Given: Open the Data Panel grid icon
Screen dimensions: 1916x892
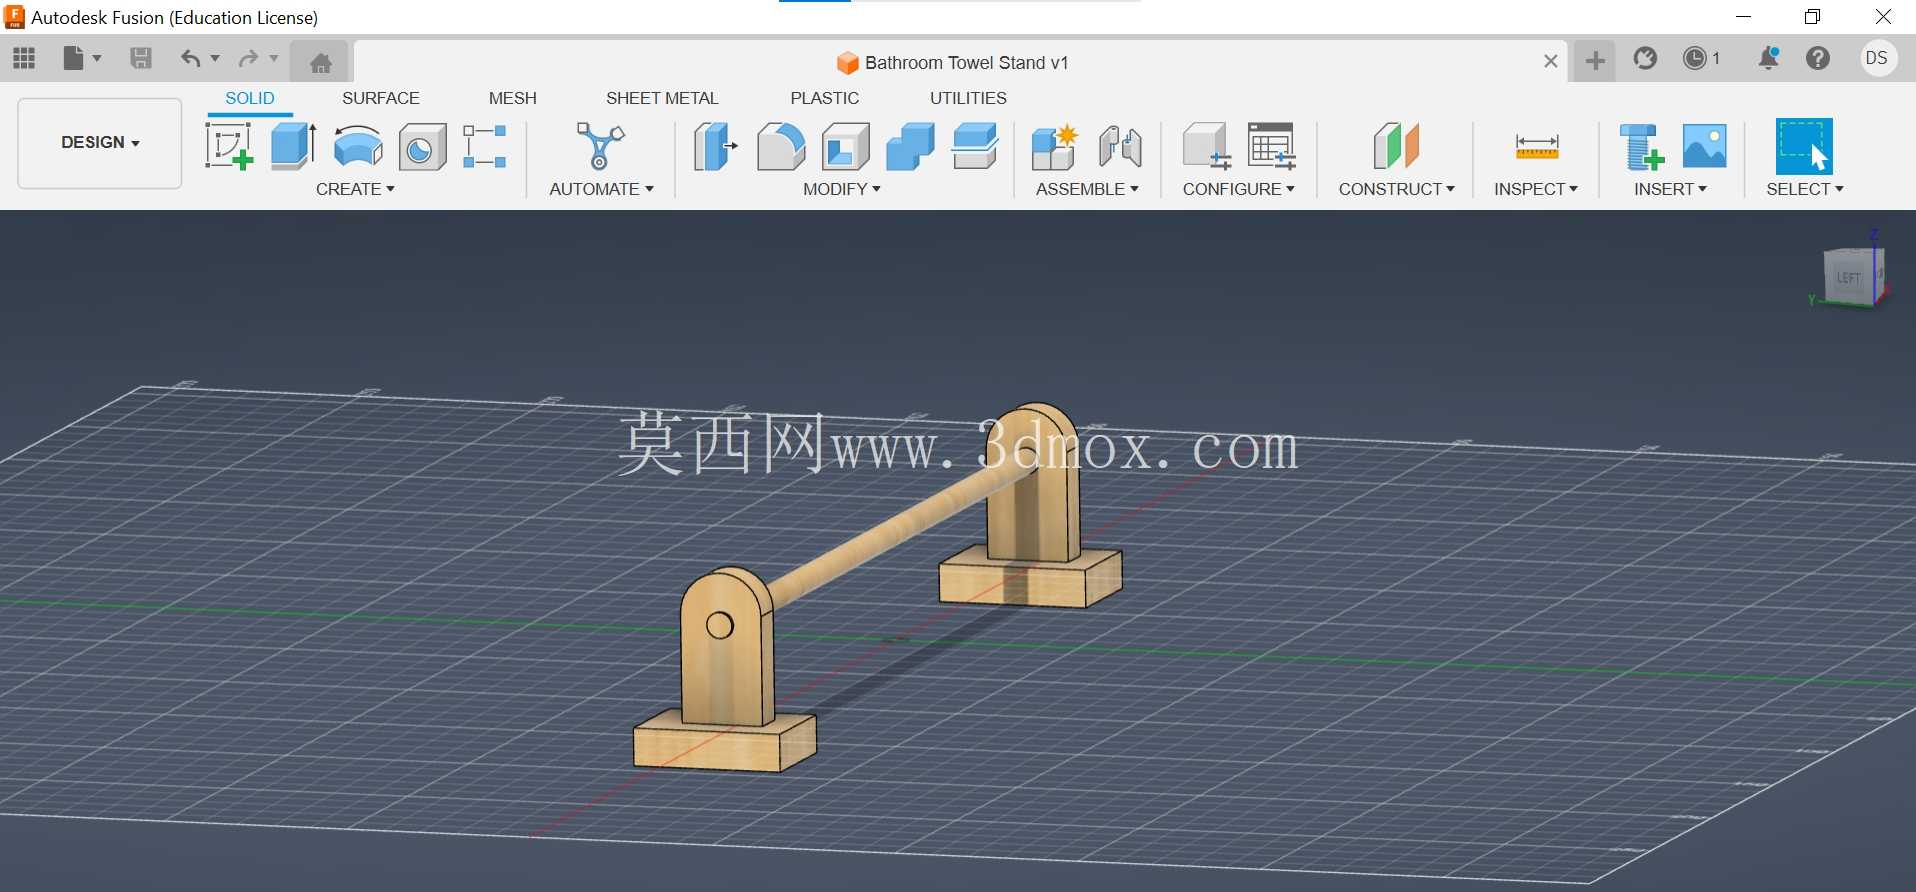Looking at the screenshot, I should 24,59.
